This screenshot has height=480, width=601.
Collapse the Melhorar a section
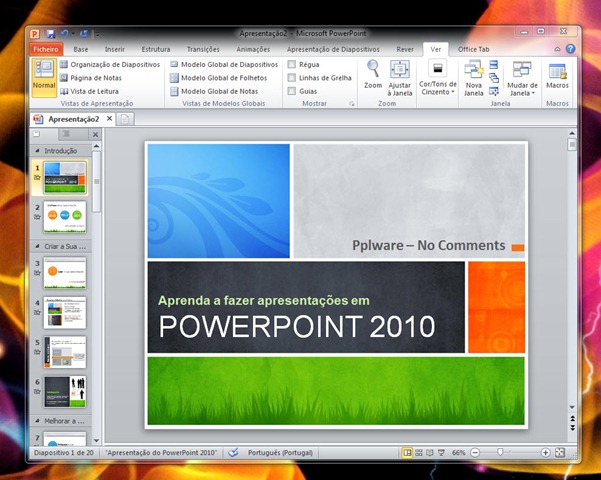[37, 421]
